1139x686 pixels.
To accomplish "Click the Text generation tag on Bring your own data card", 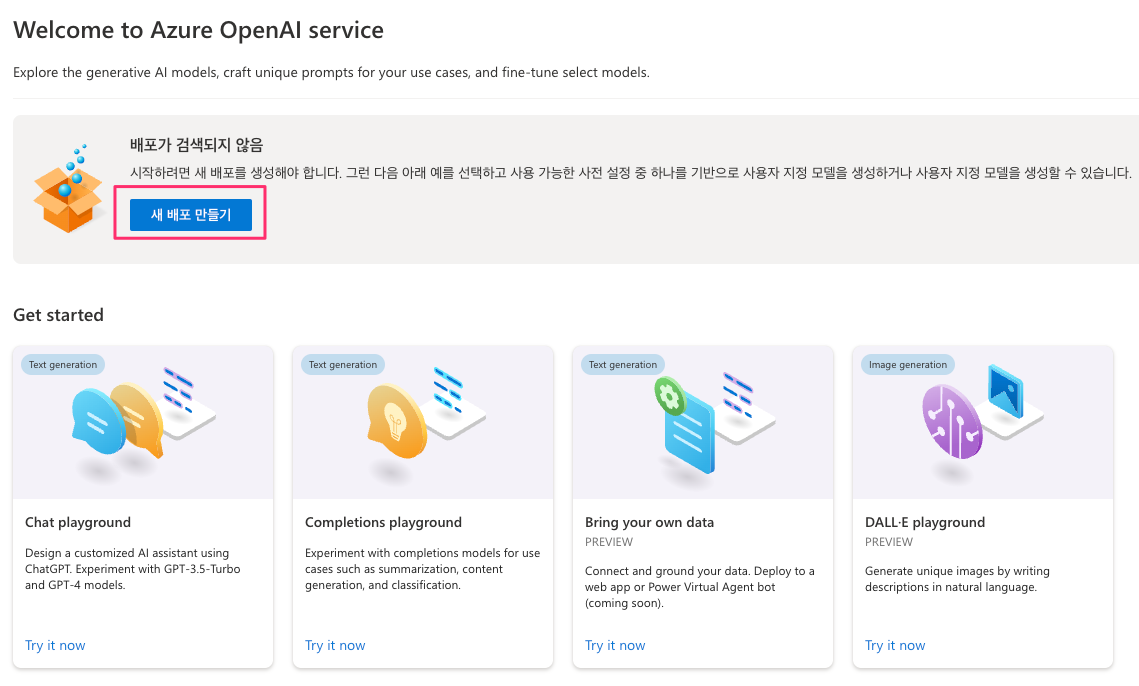I will tap(623, 365).
